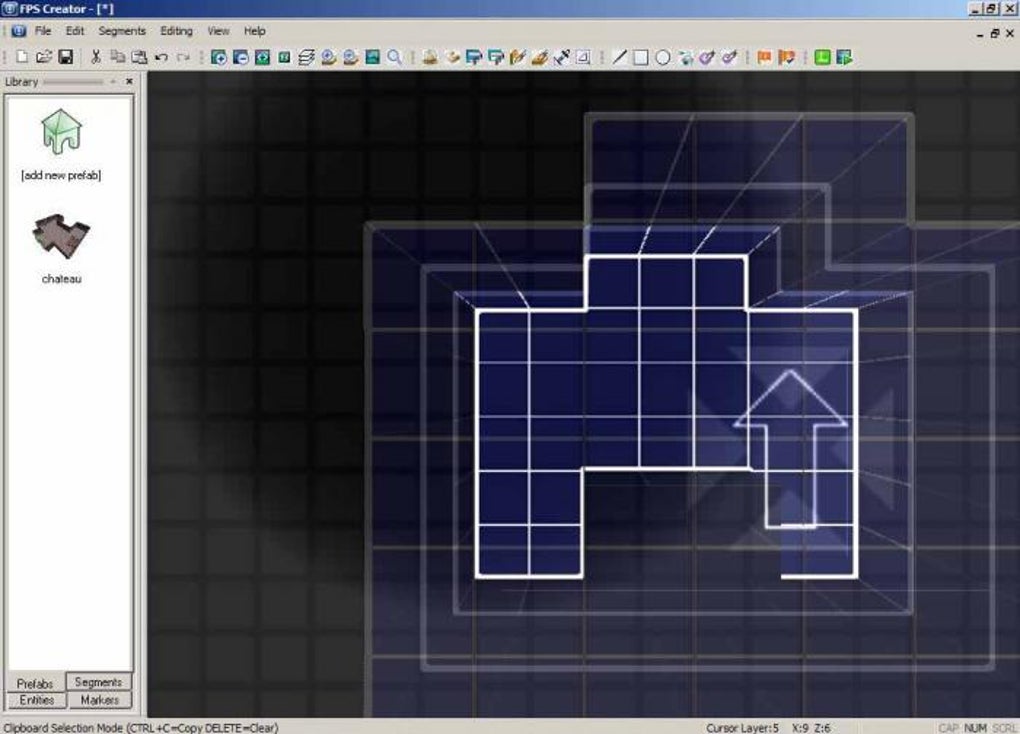Click the Cursor Layer:5 status text

(742, 727)
